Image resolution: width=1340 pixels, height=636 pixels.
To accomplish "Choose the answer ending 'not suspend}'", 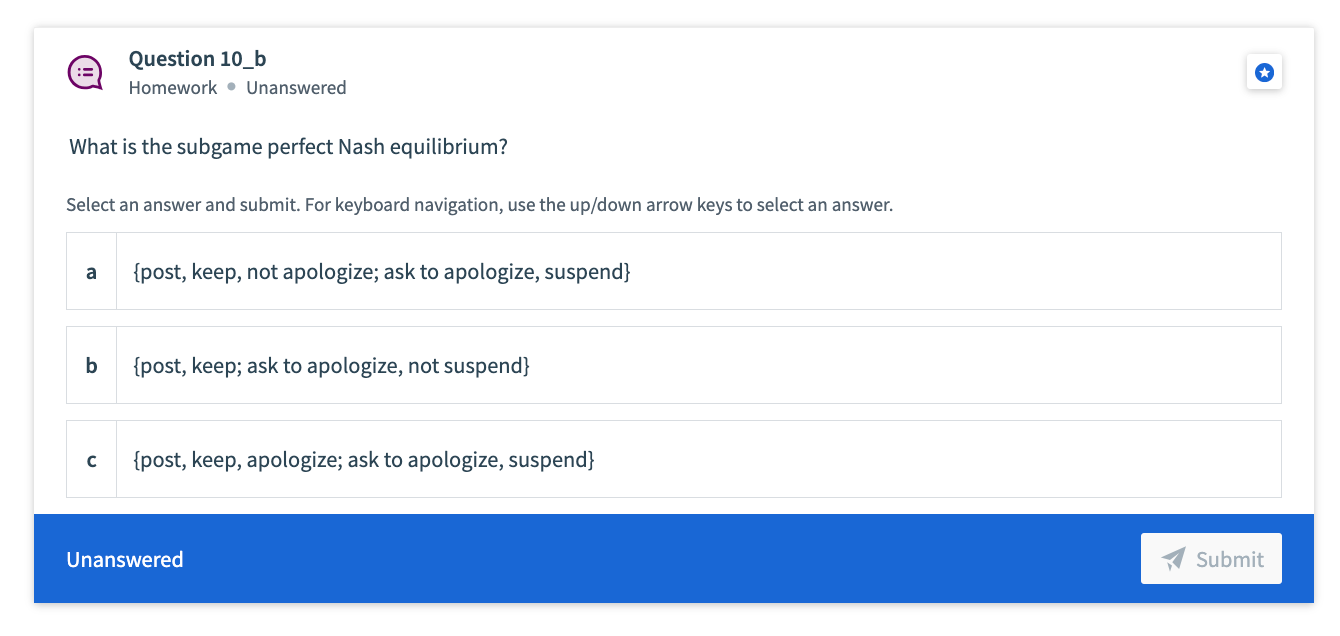I will pos(674,365).
